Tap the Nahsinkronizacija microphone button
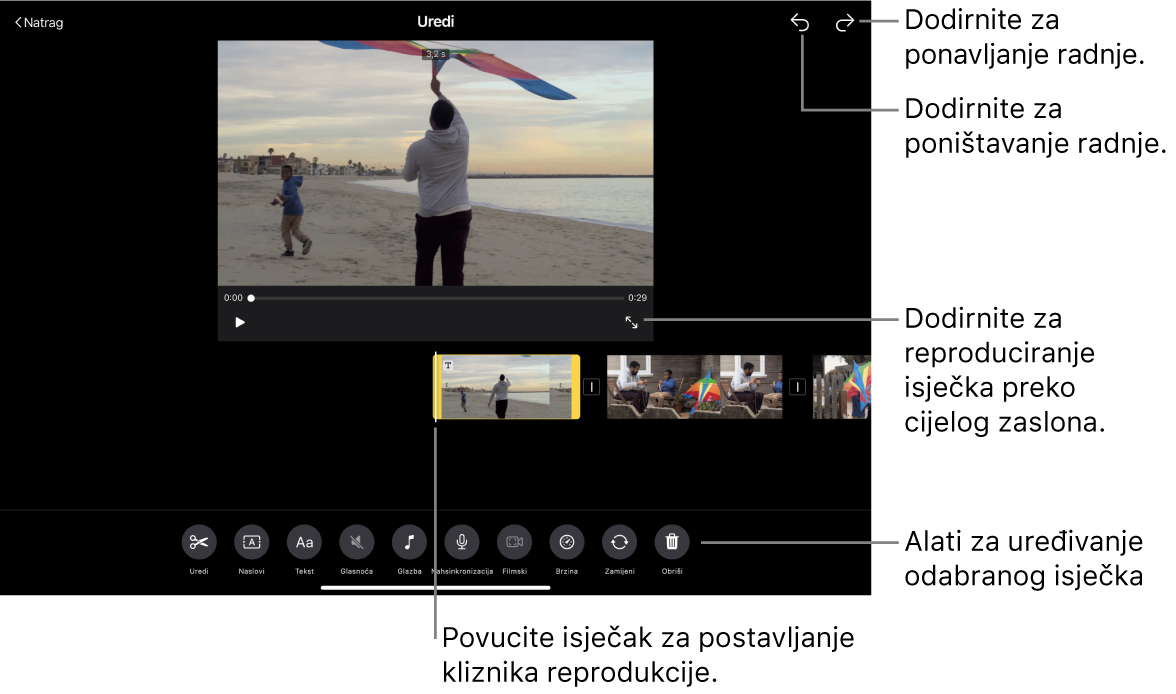 click(x=462, y=542)
